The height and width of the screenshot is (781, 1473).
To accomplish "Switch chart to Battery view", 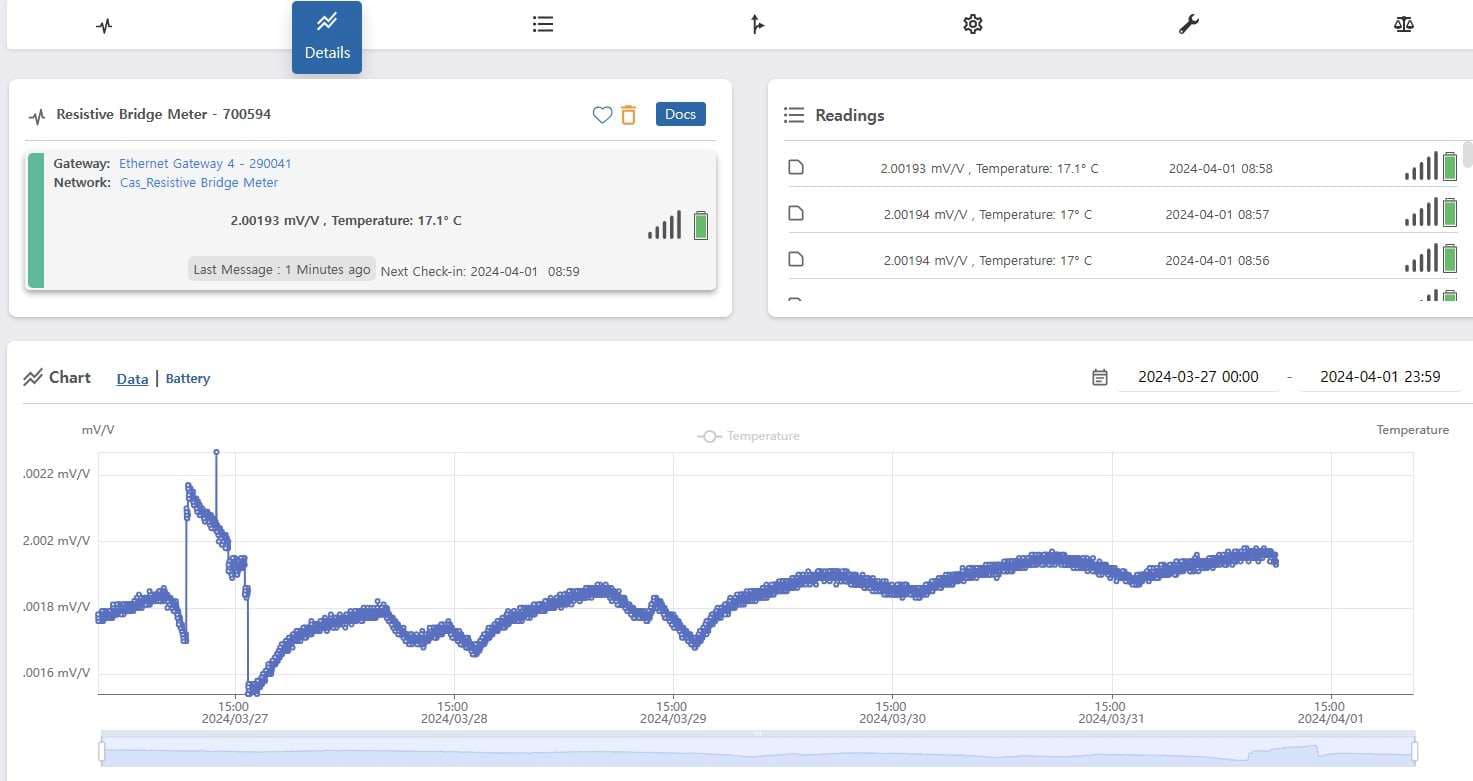I will (188, 379).
